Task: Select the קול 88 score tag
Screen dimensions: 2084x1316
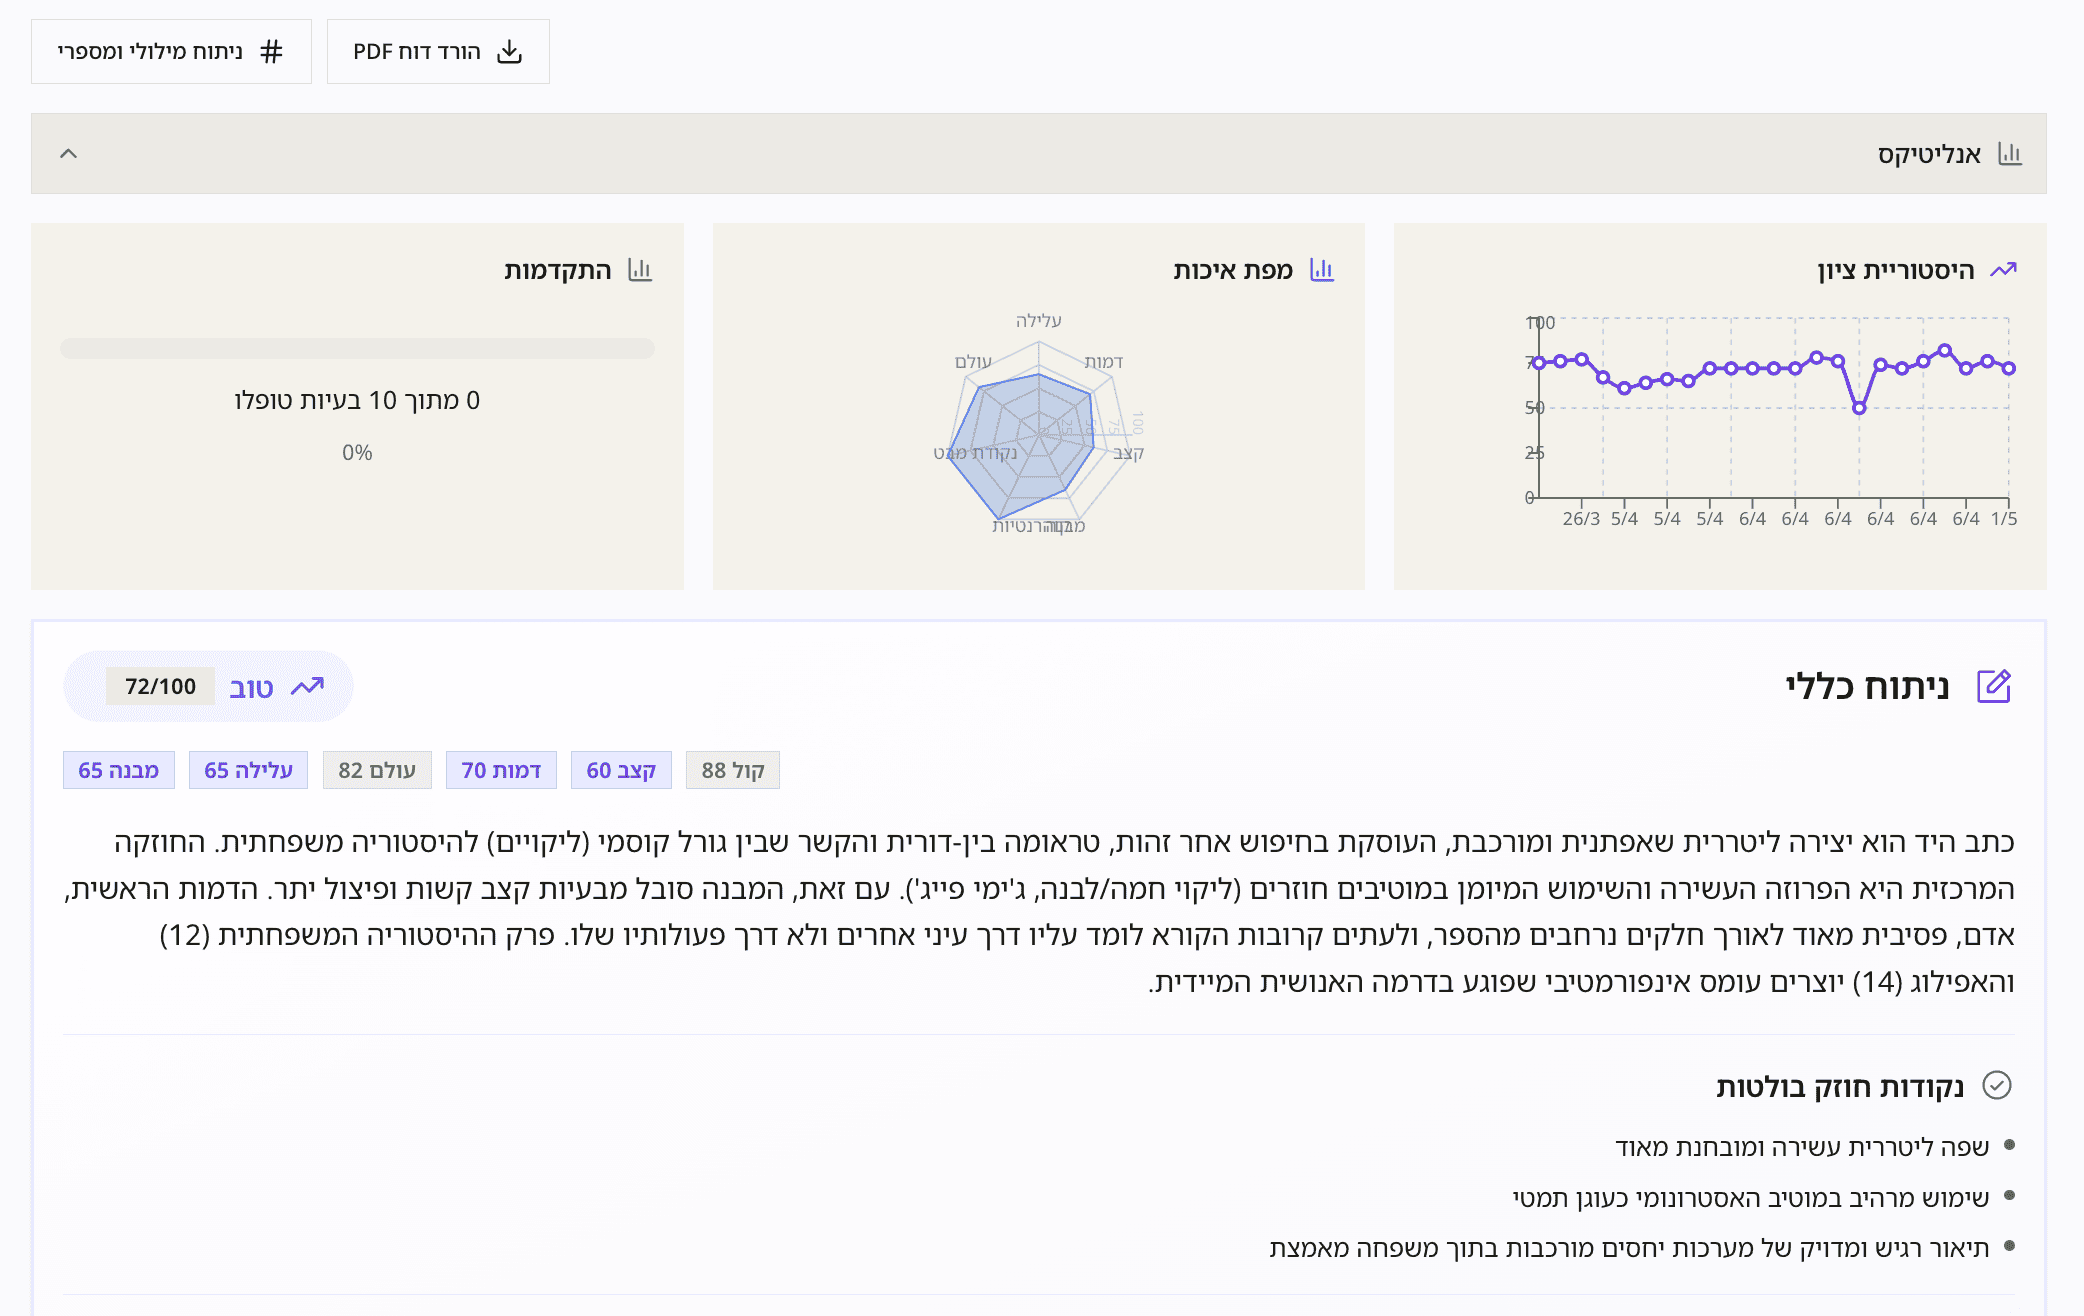Action: pos(733,770)
